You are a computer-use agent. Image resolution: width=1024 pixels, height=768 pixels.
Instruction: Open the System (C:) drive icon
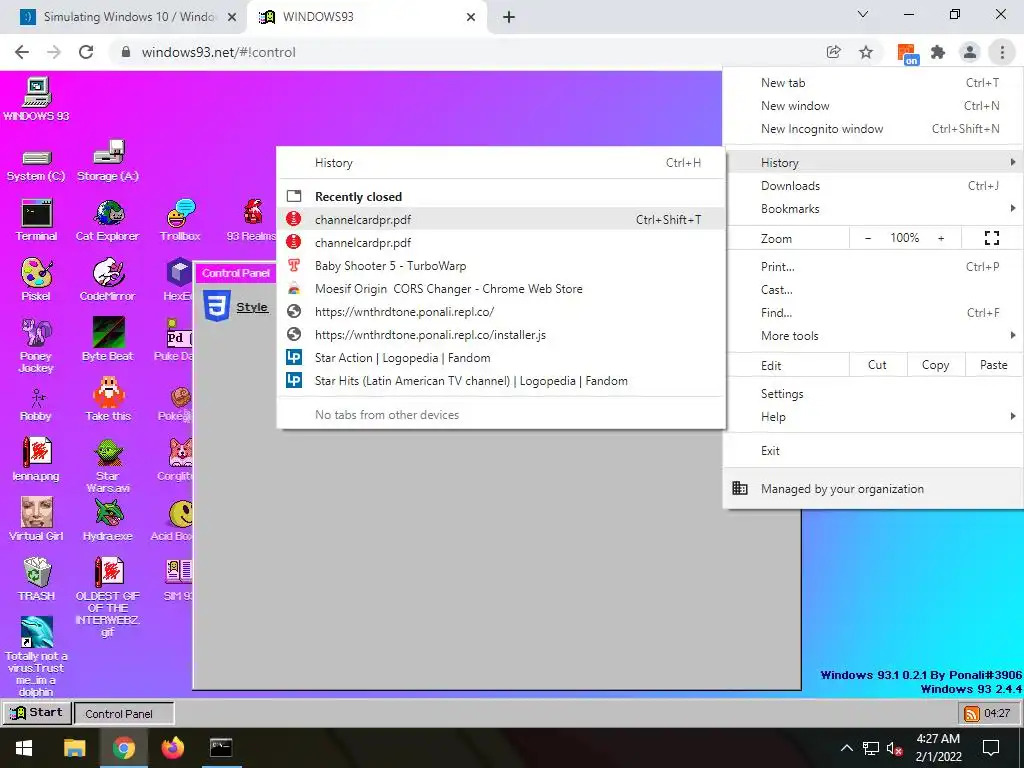36,165
